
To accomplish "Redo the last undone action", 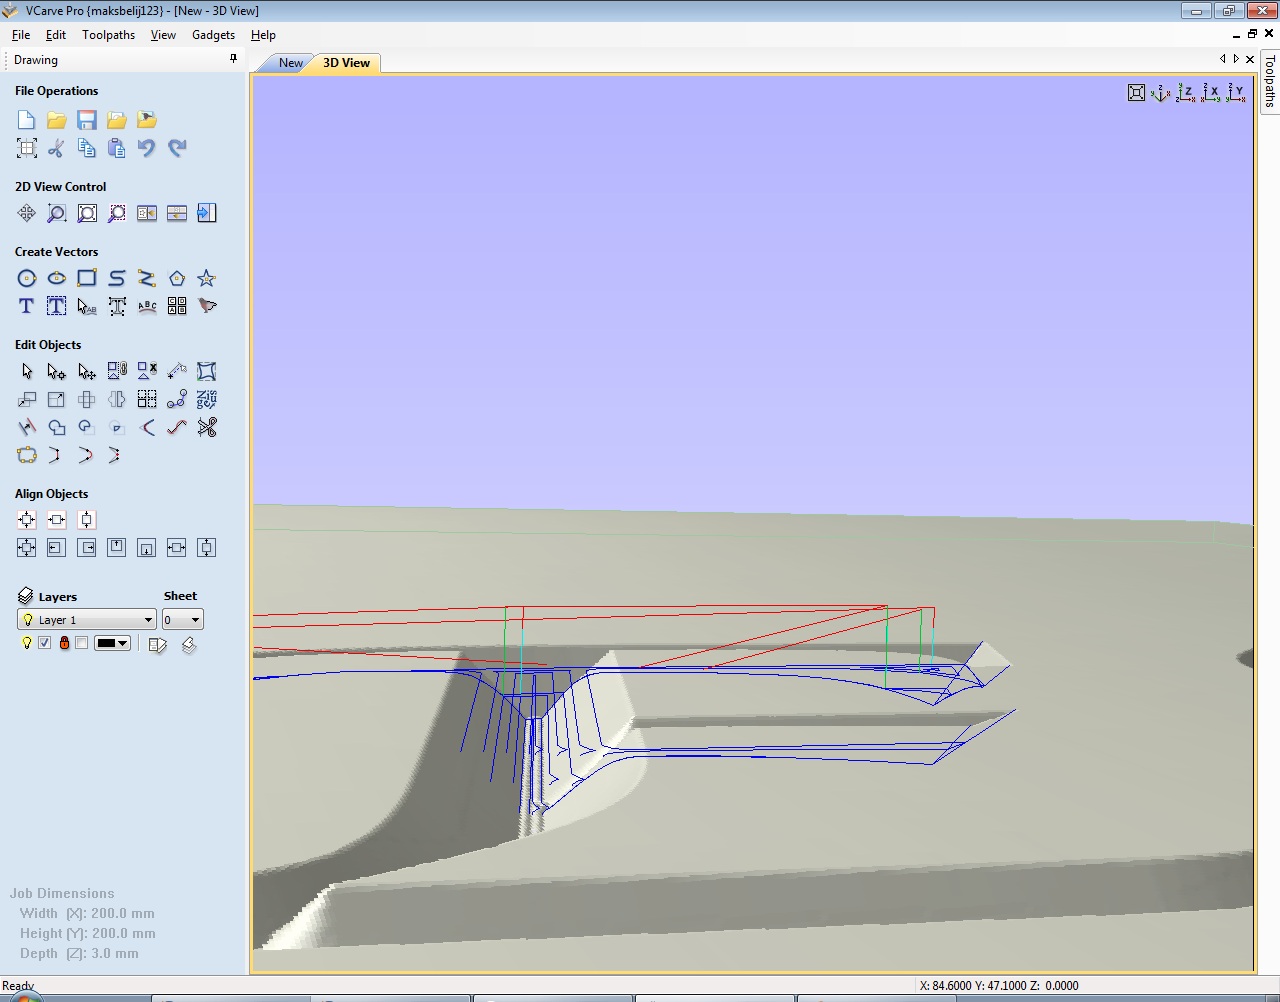I will (x=177, y=148).
